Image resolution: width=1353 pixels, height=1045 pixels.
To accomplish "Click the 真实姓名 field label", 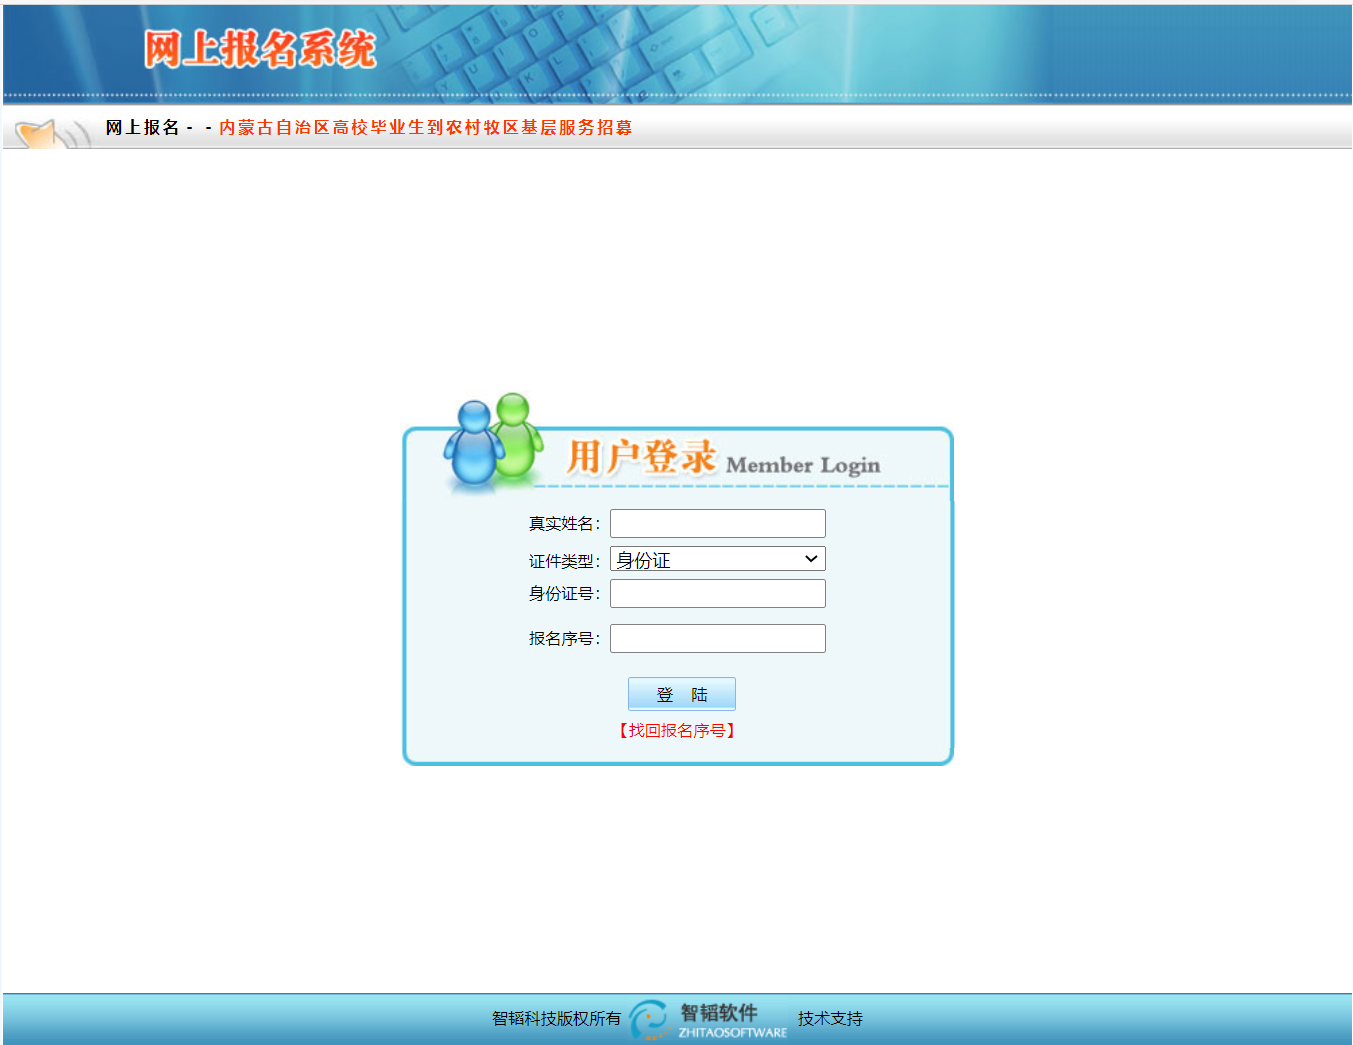I will pos(563,524).
